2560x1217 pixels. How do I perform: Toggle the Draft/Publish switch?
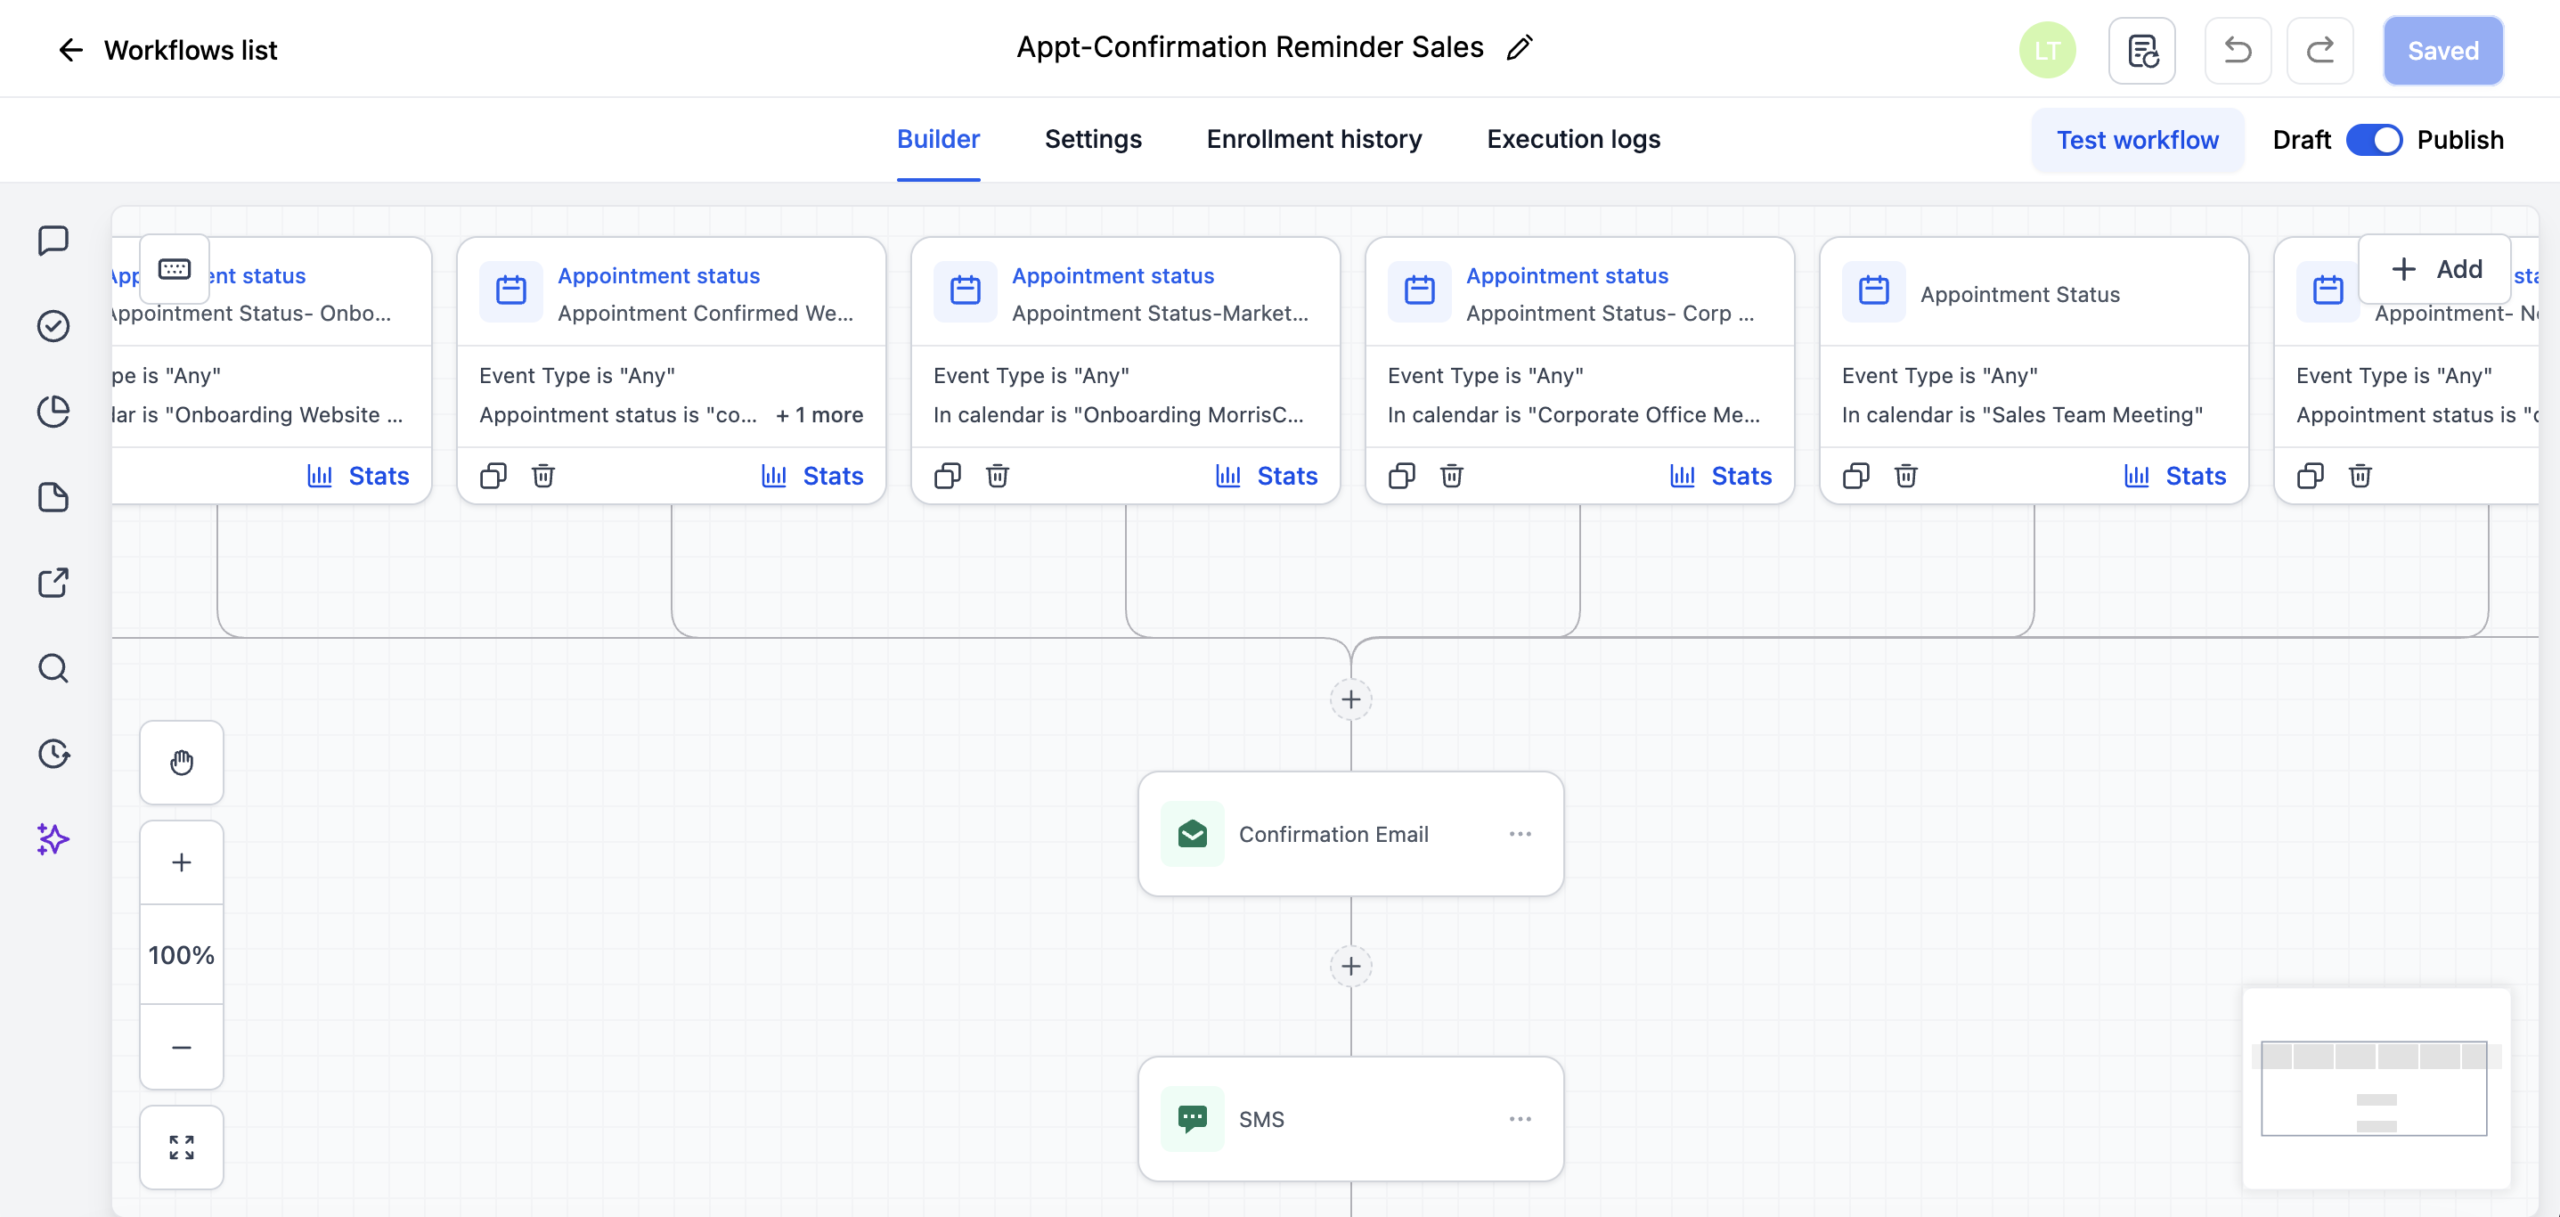point(2374,140)
